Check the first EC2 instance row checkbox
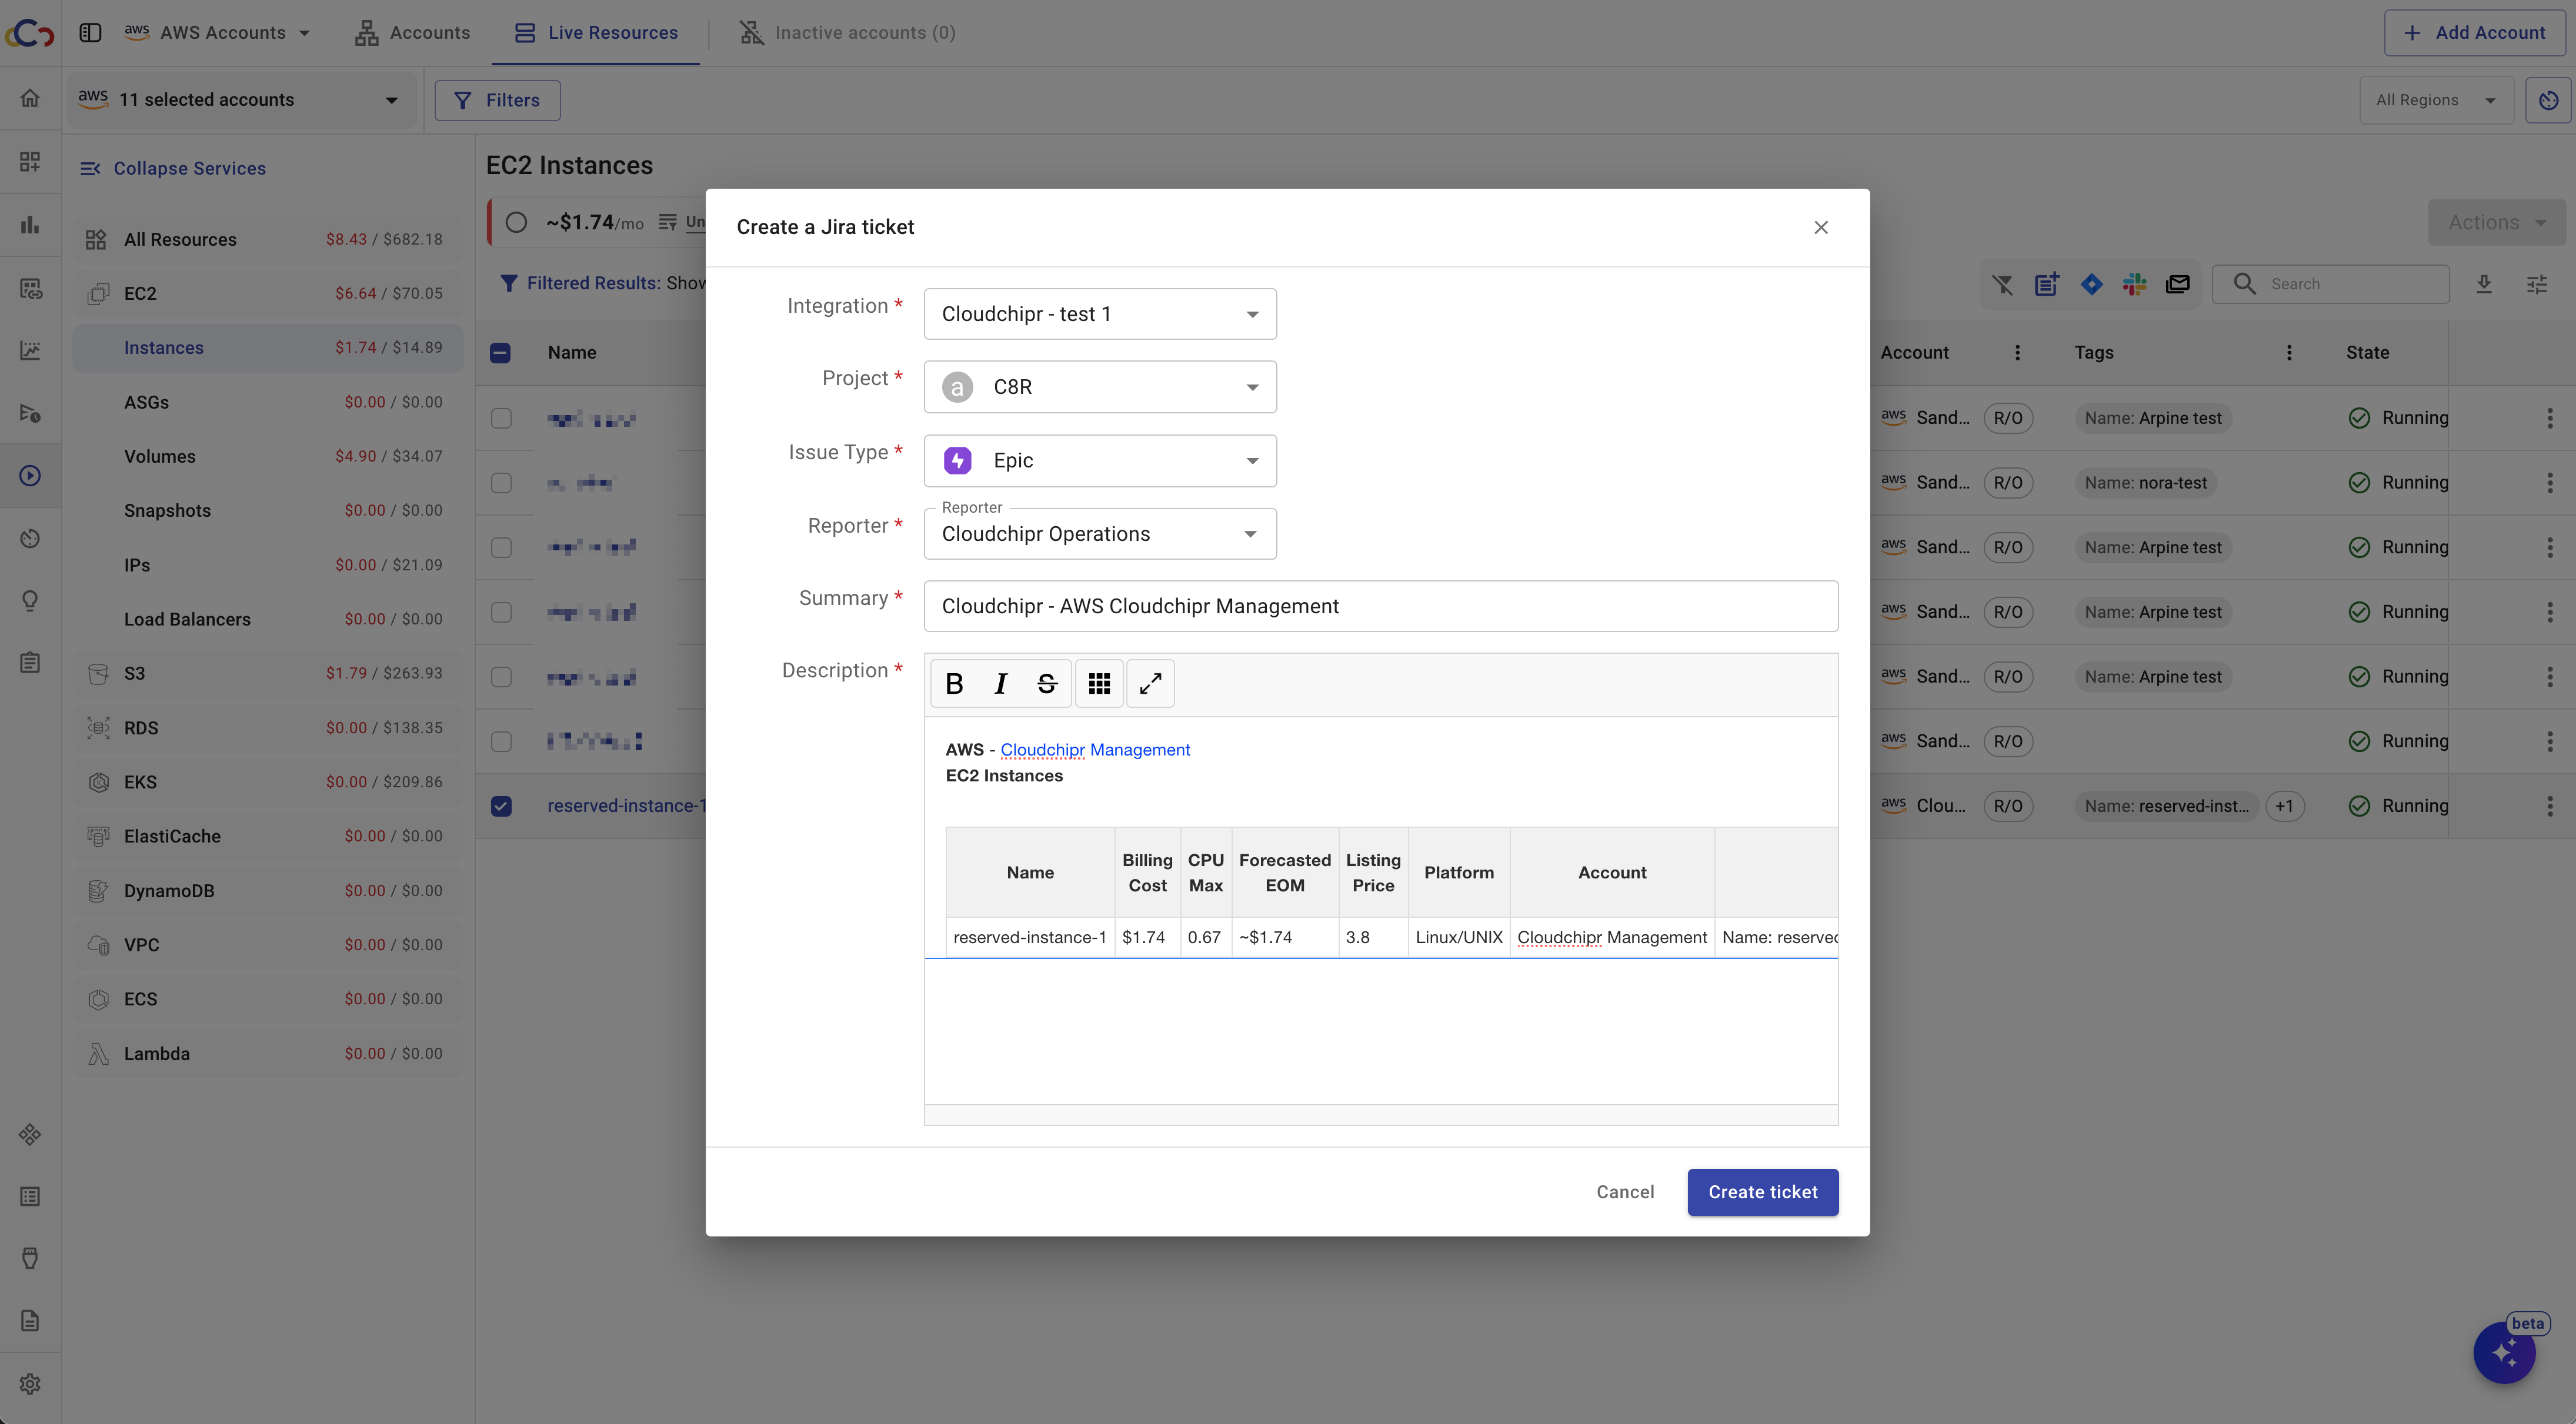The height and width of the screenshot is (1424, 2576). (501, 418)
